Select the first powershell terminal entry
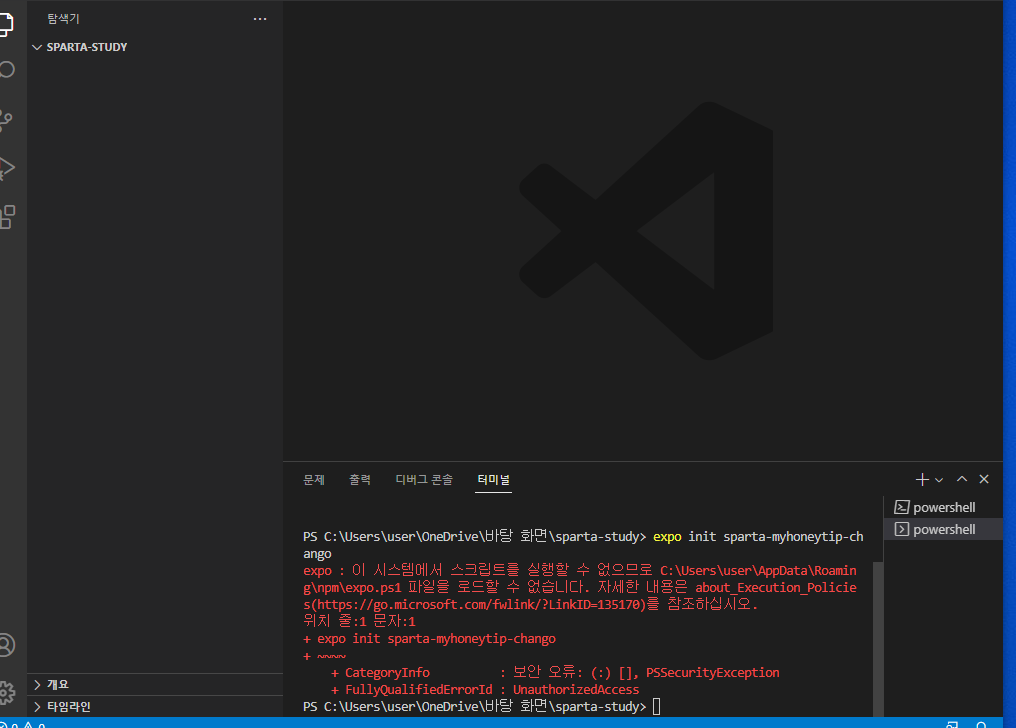 click(943, 507)
